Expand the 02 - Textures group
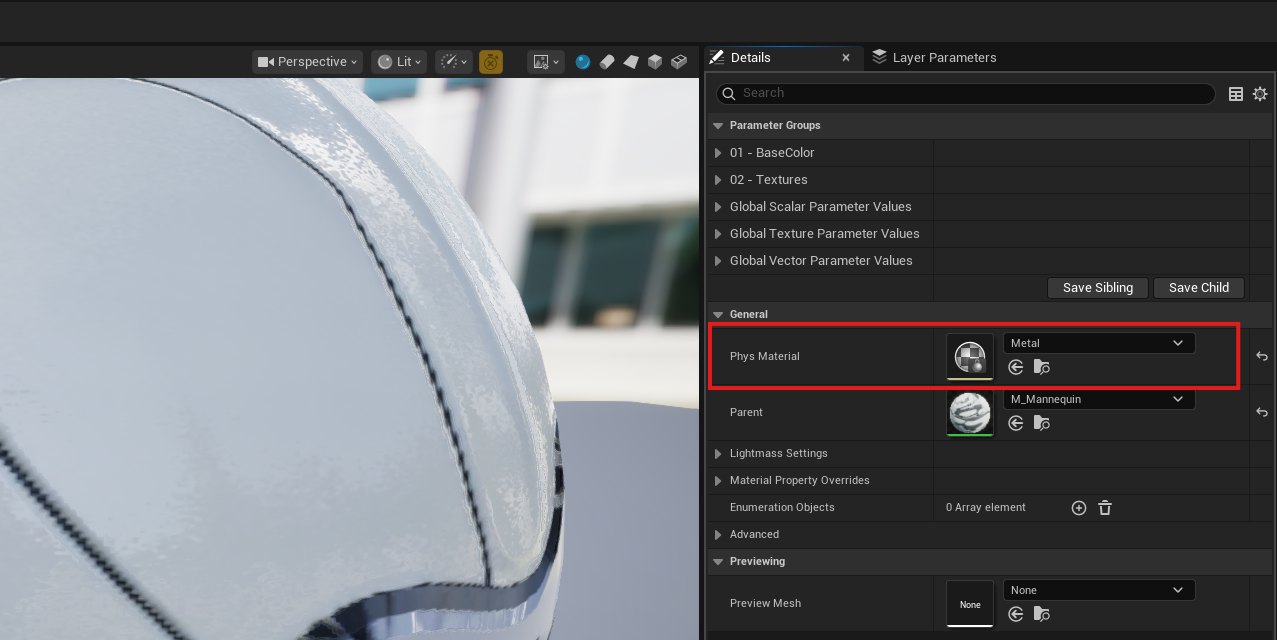This screenshot has width=1277, height=640. (x=718, y=180)
